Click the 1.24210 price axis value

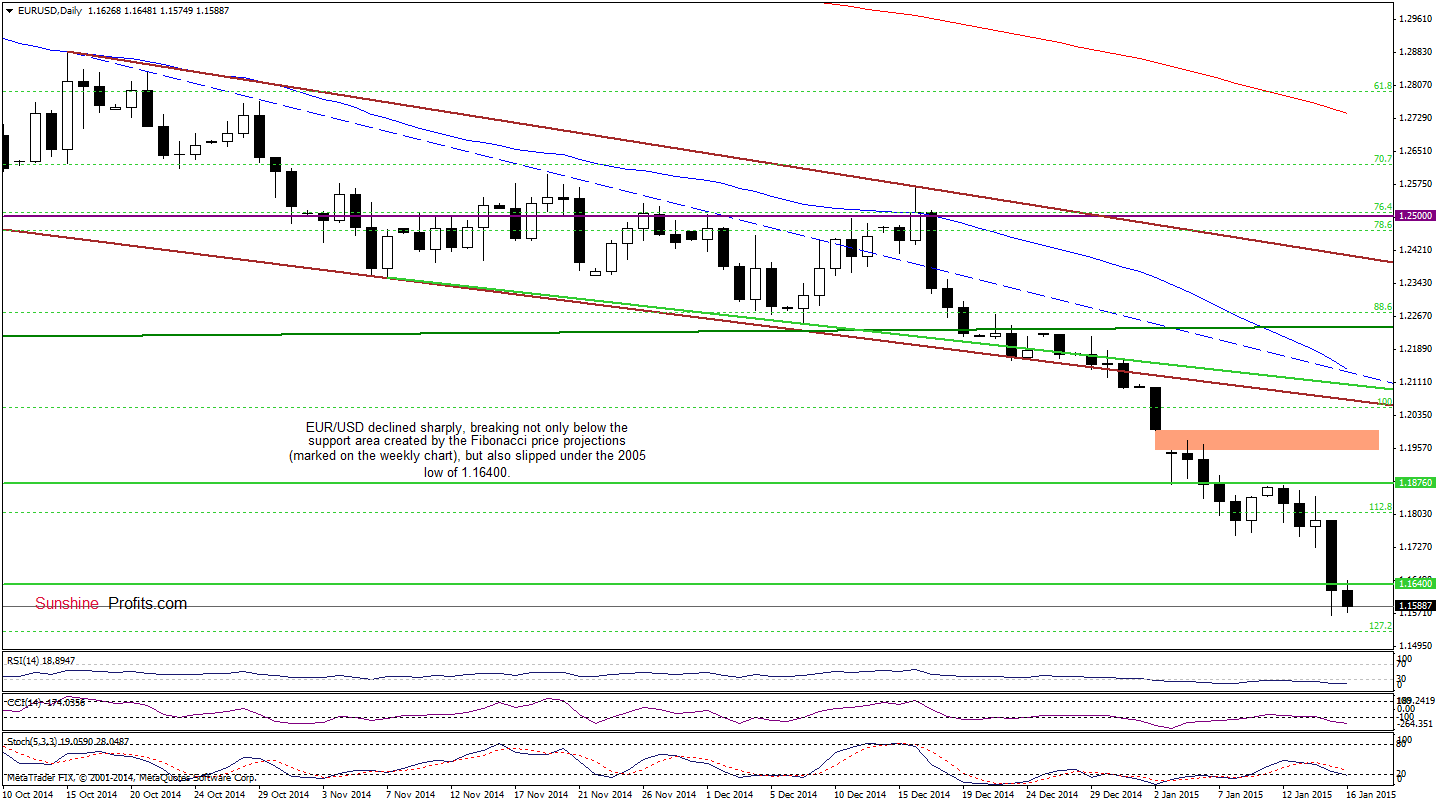tap(1418, 249)
